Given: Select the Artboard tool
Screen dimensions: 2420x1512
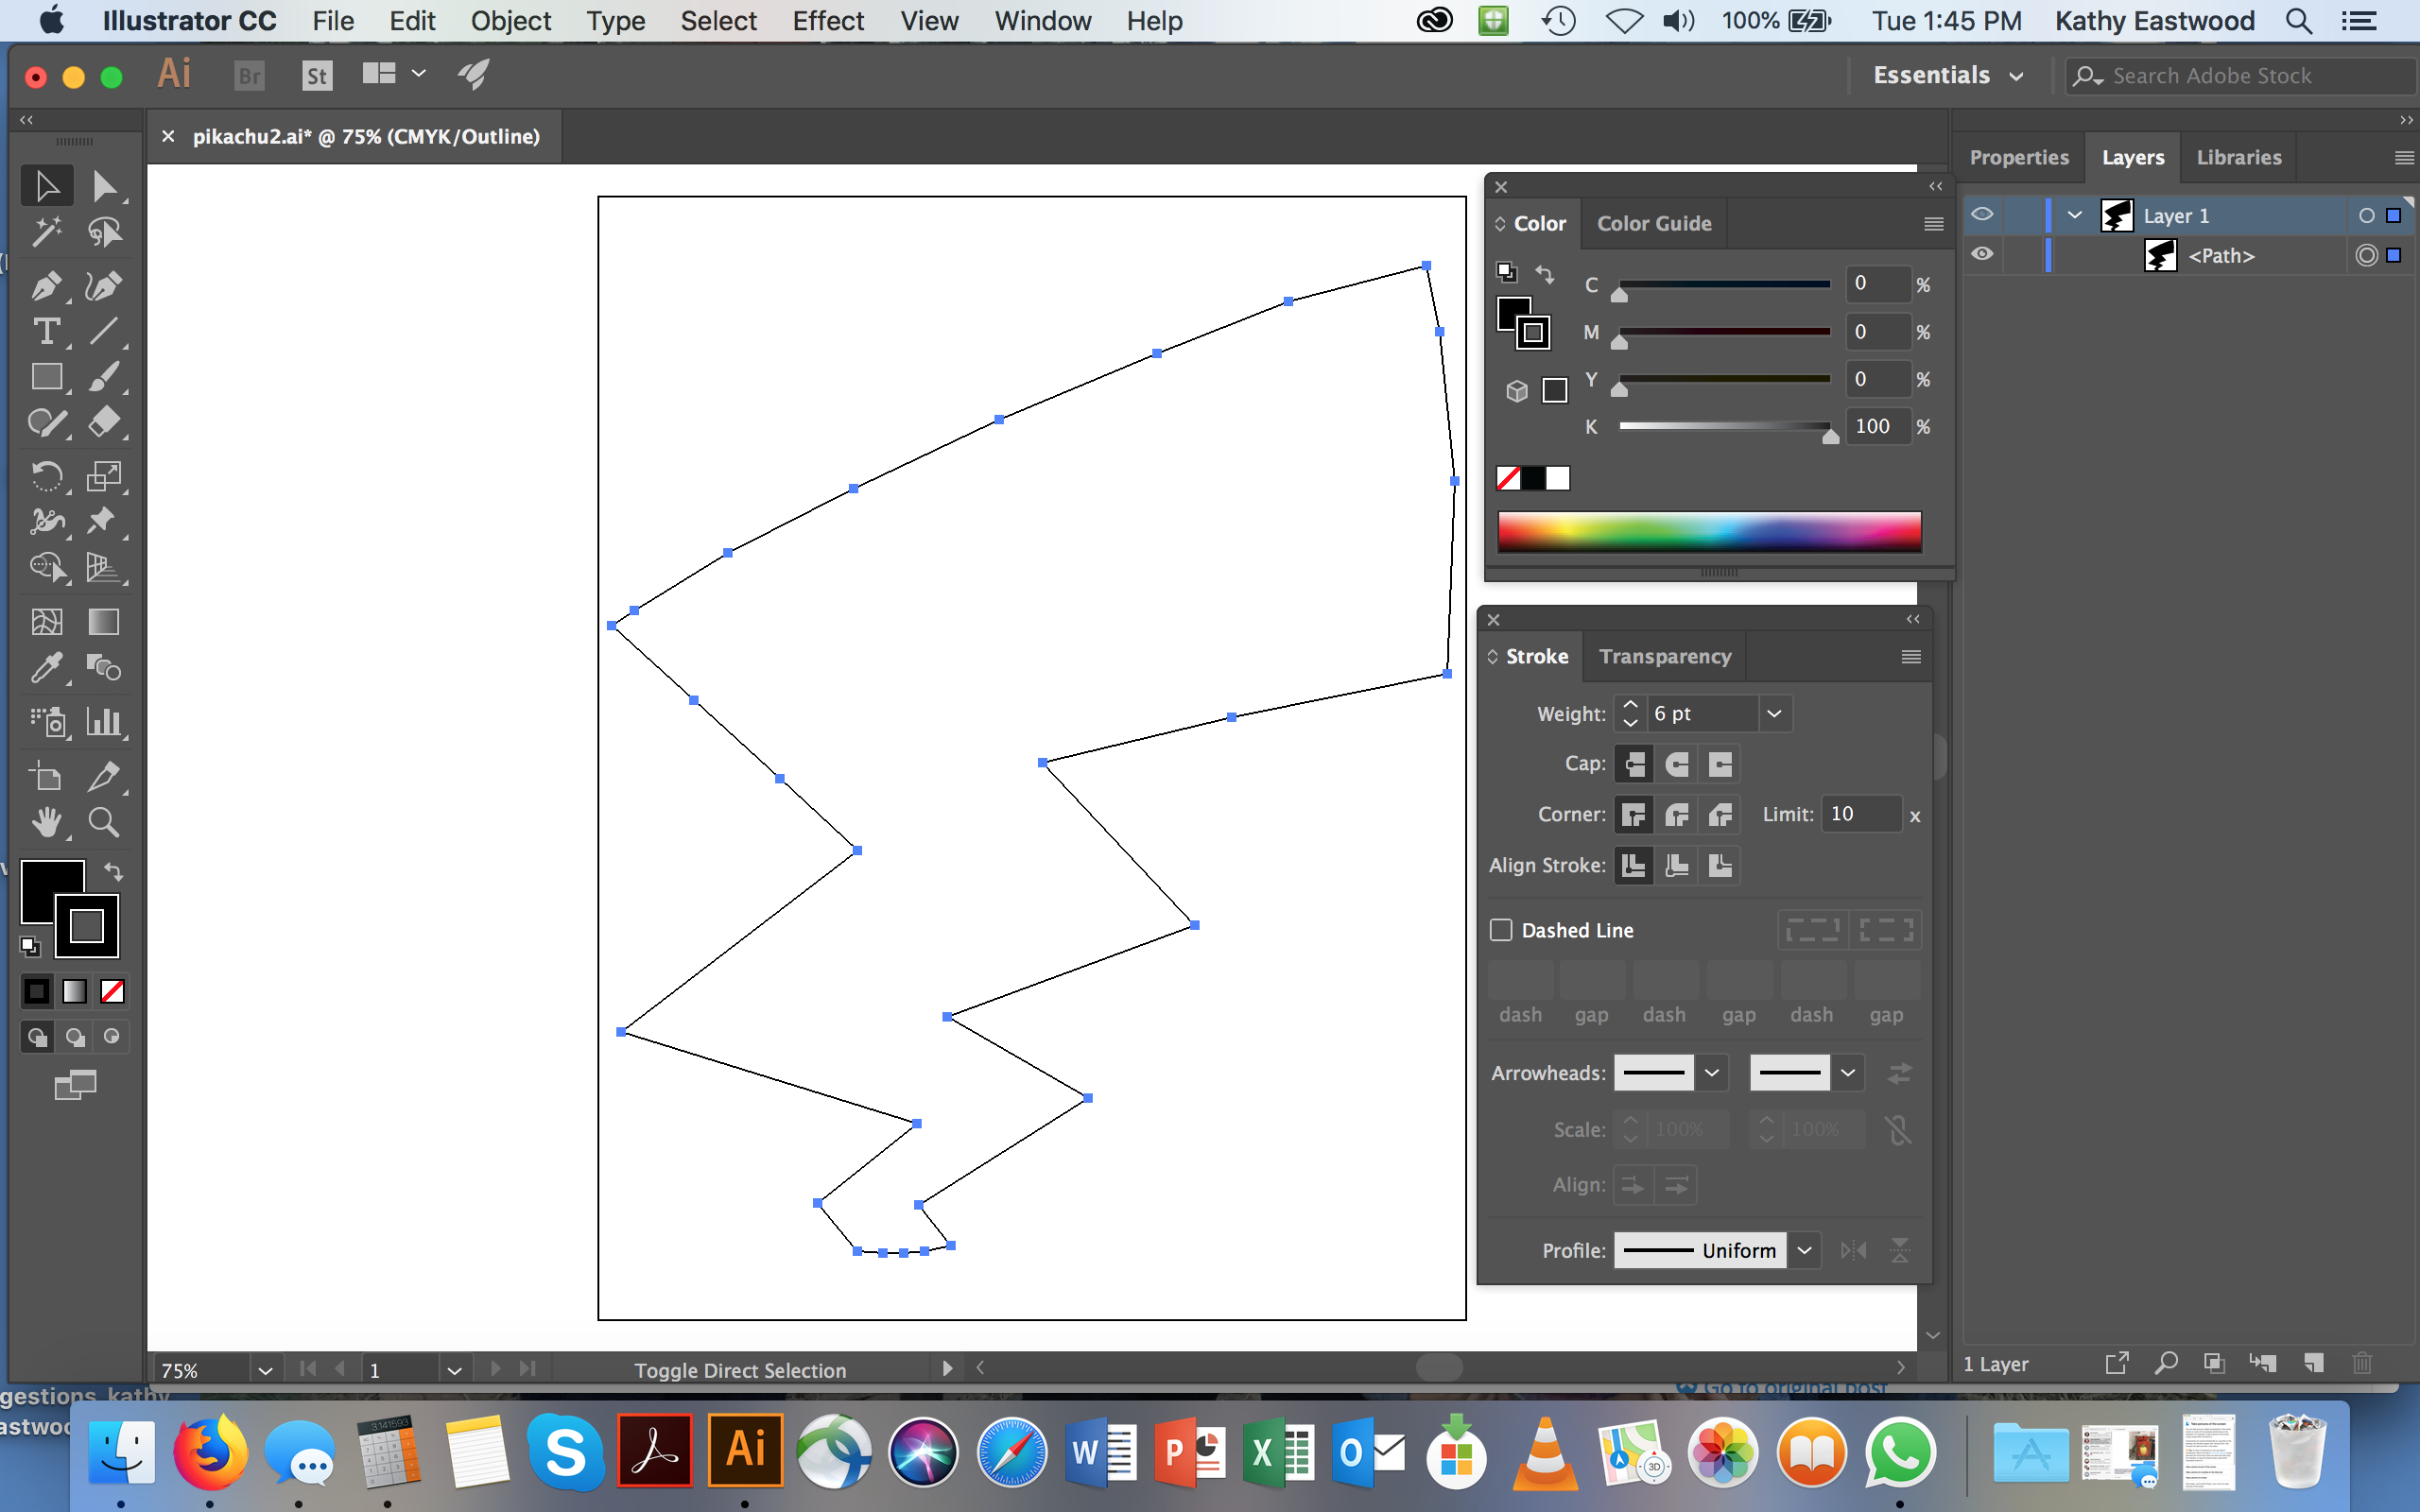Looking at the screenshot, I should pos(46,776).
